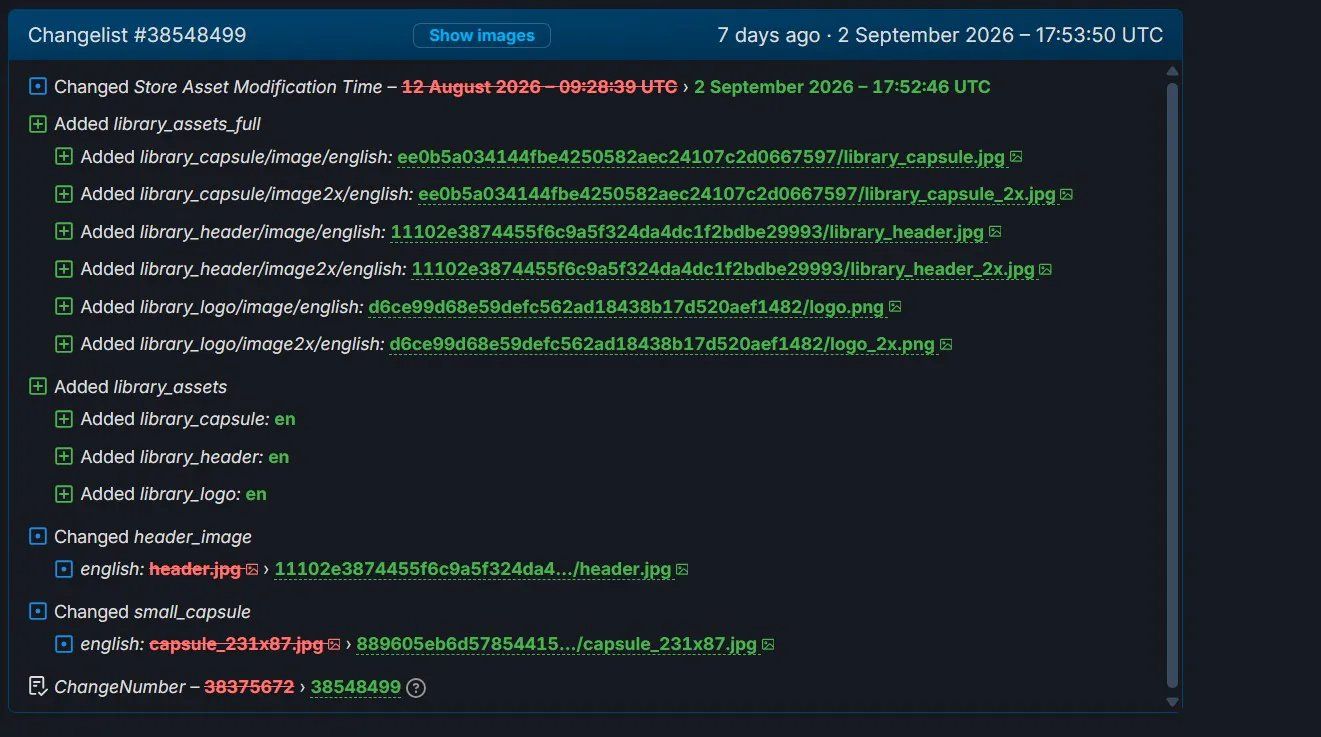Click scrollbar down arrow
Image resolution: width=1321 pixels, height=737 pixels.
1173,702
